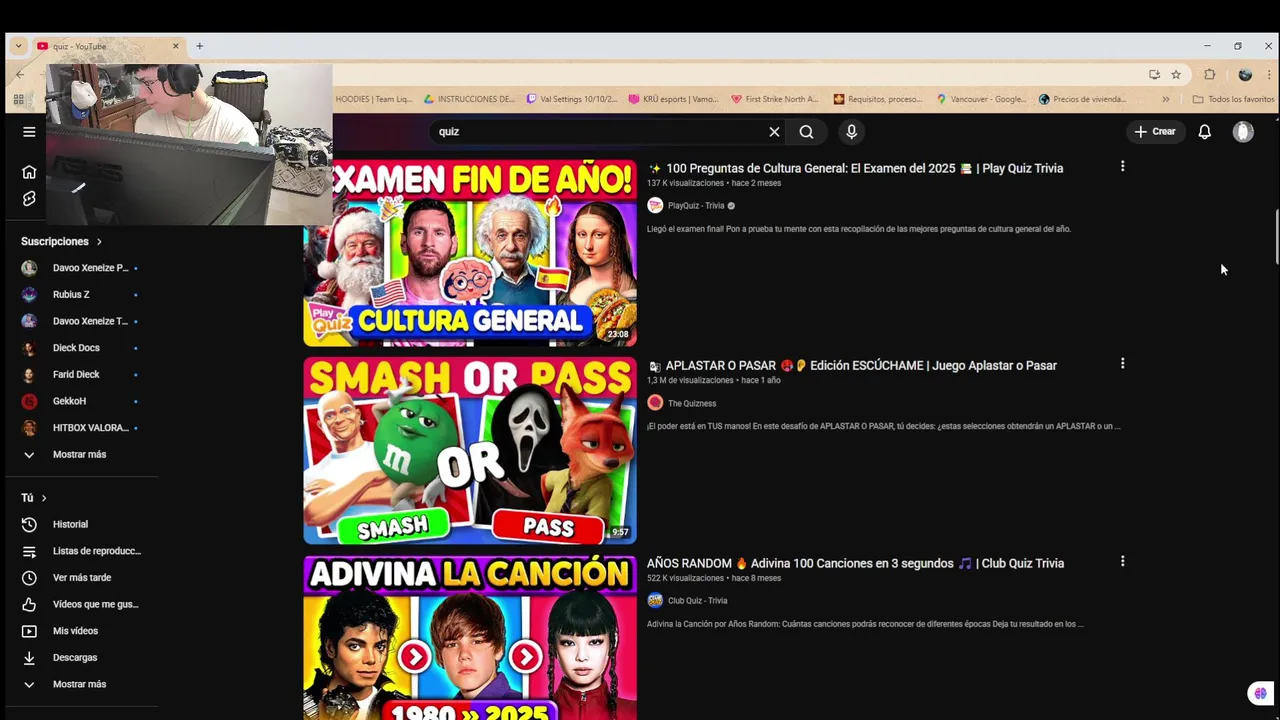
Task: Visit the PlayQuiz - Trivia channel
Action: pos(696,206)
